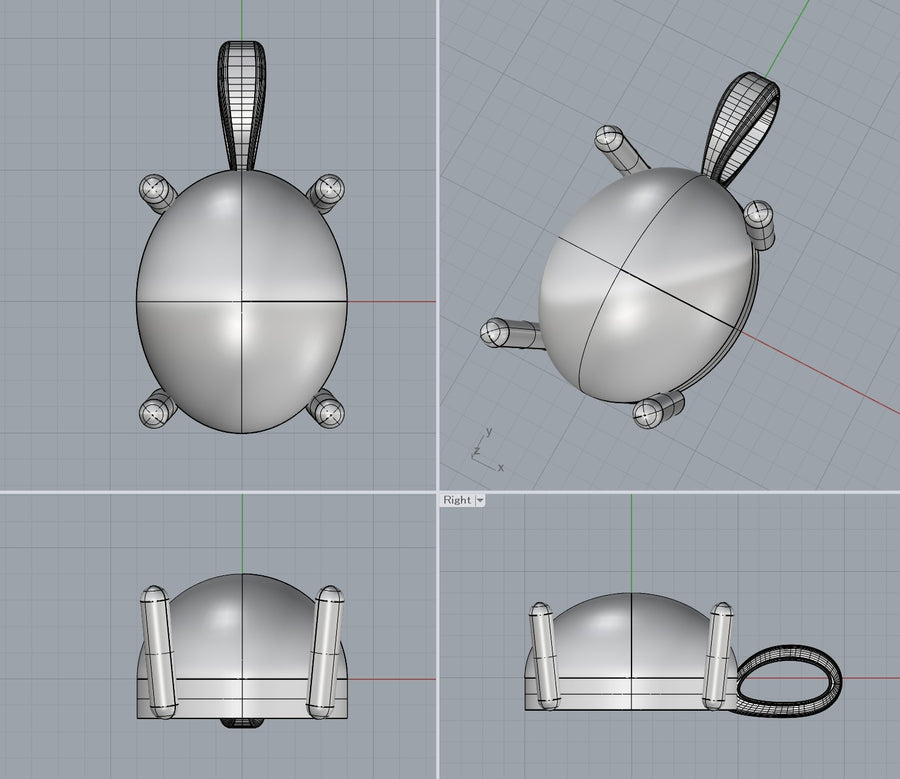Select the lower-left prong in the top-left viewport
This screenshot has width=900, height=779.
click(x=156, y=409)
